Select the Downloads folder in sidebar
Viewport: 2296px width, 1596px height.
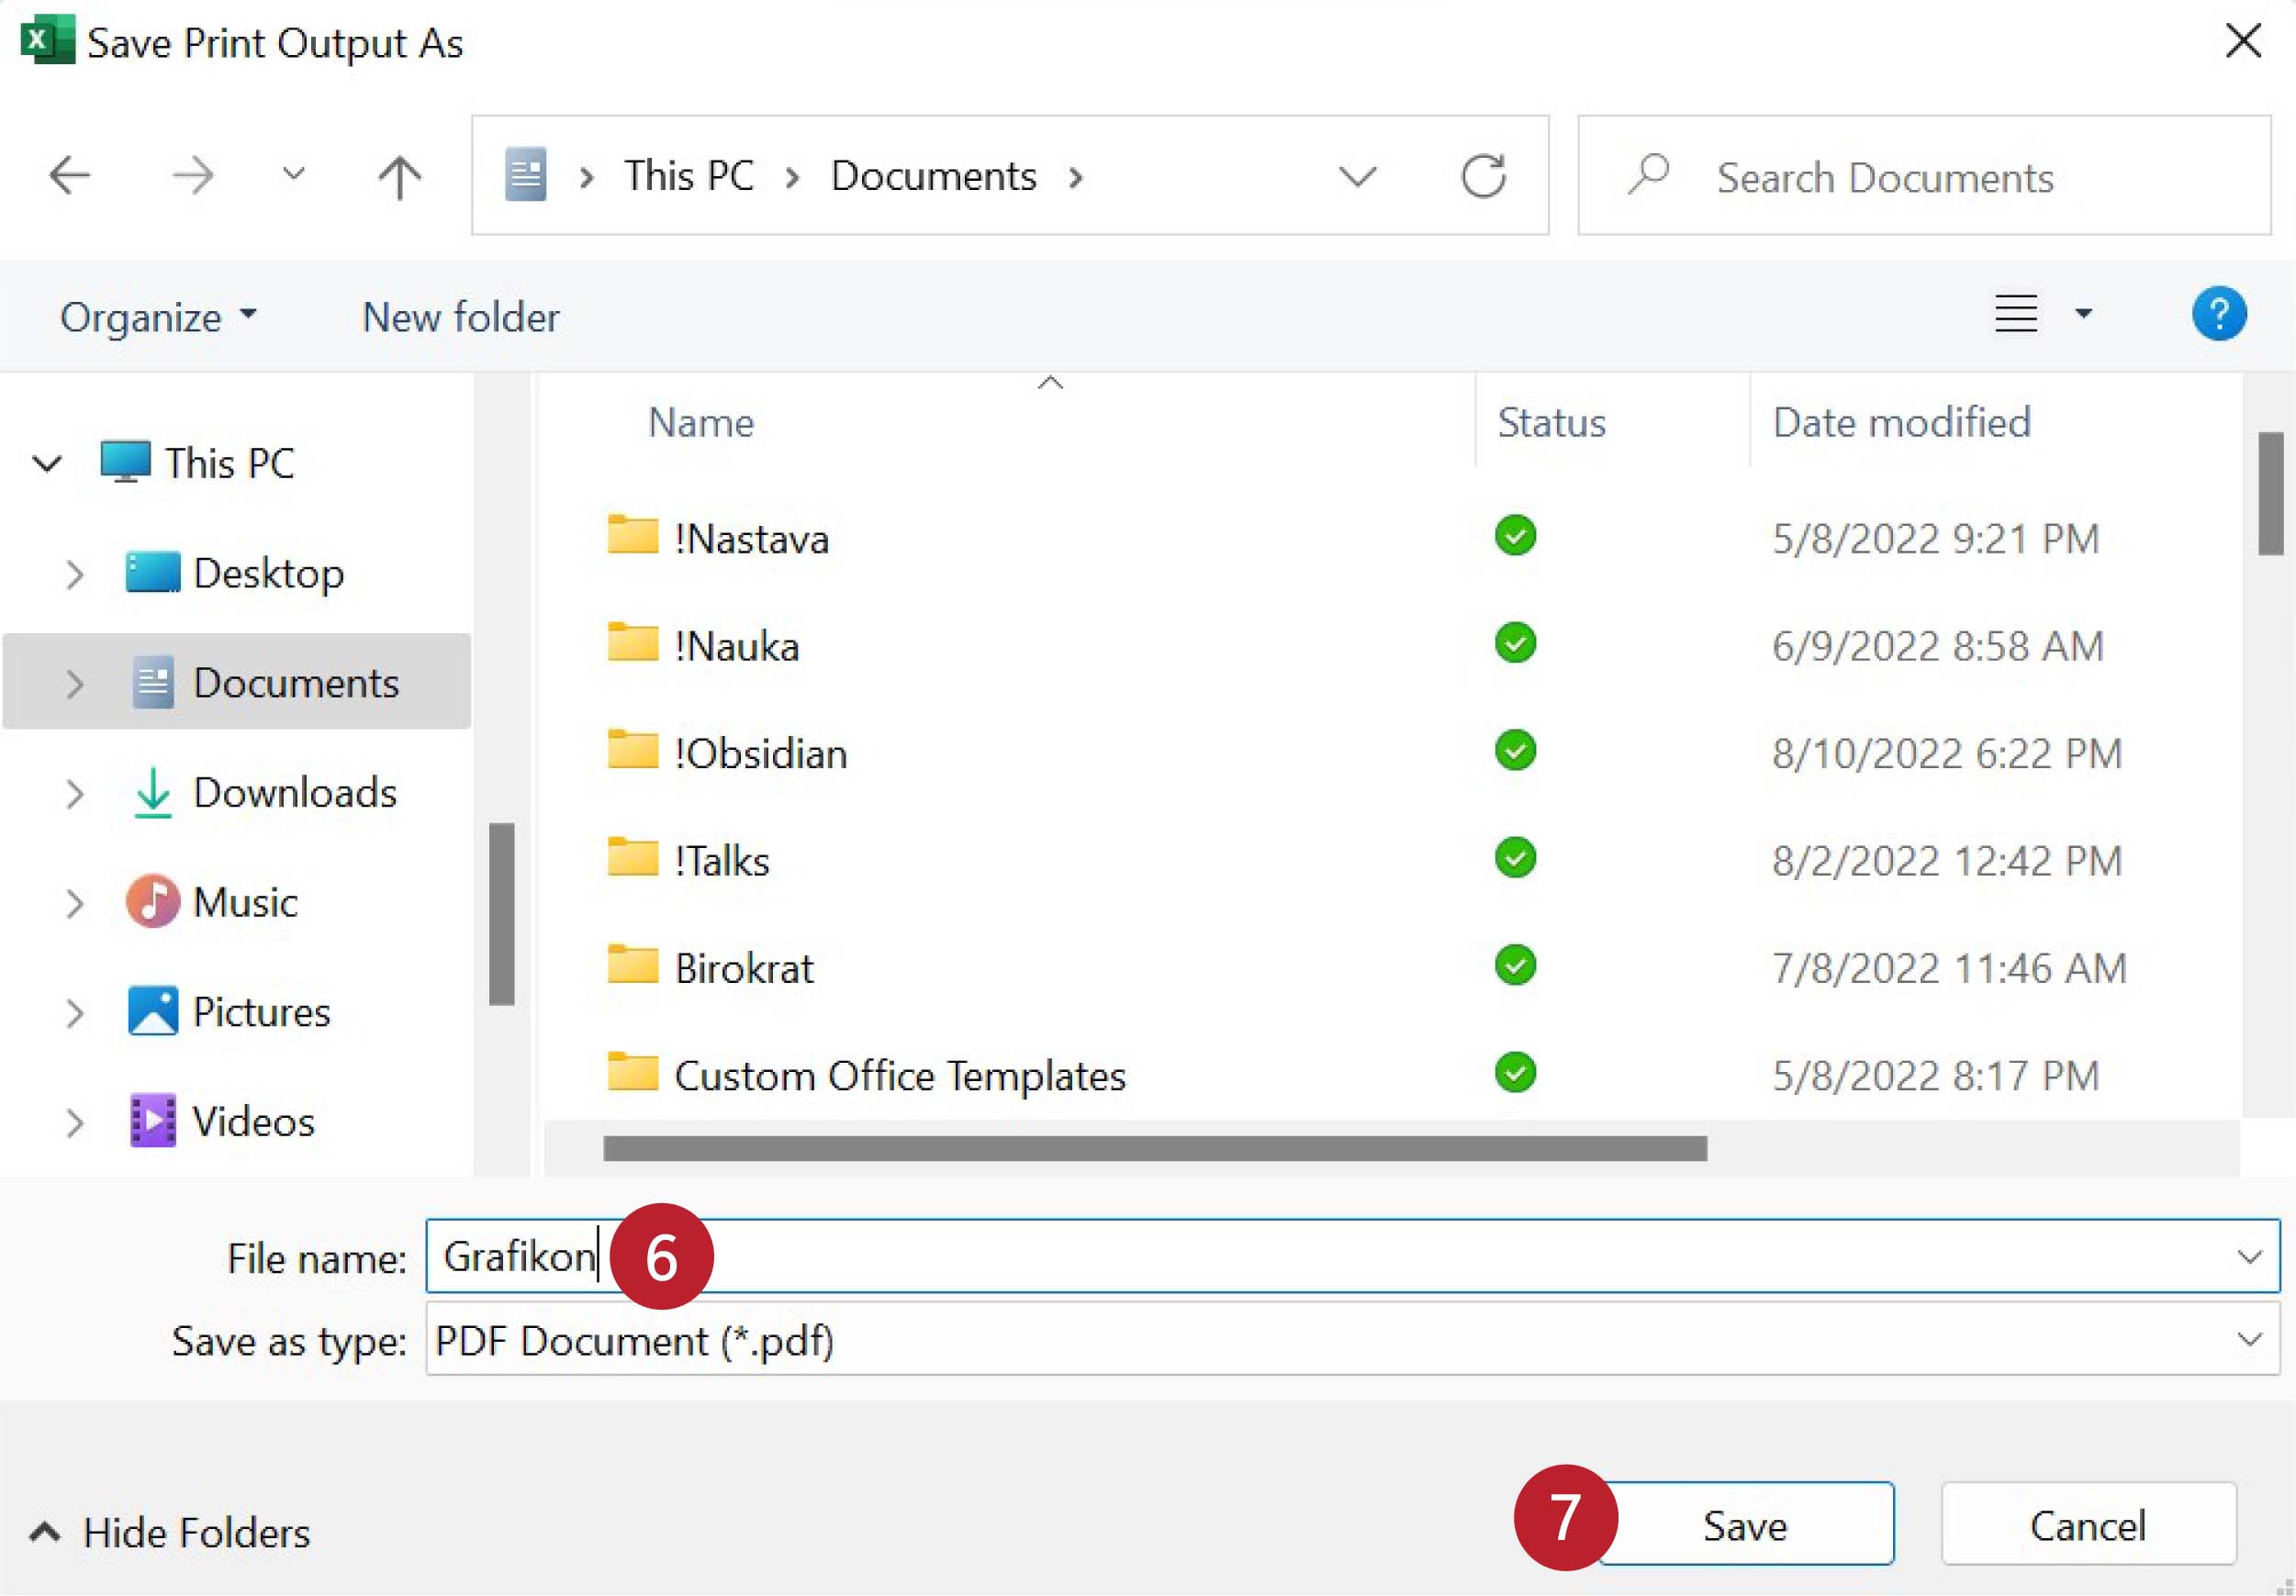(x=294, y=793)
